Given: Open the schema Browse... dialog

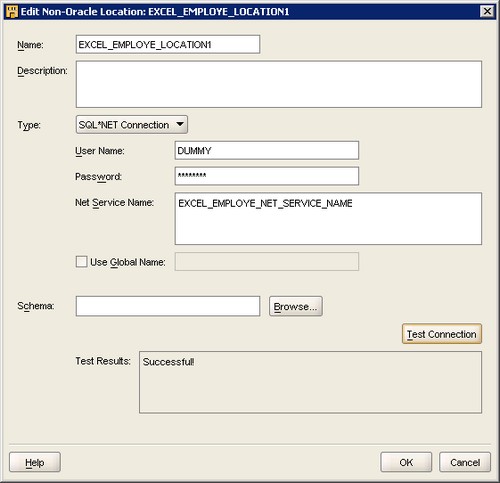Looking at the screenshot, I should tap(296, 306).
